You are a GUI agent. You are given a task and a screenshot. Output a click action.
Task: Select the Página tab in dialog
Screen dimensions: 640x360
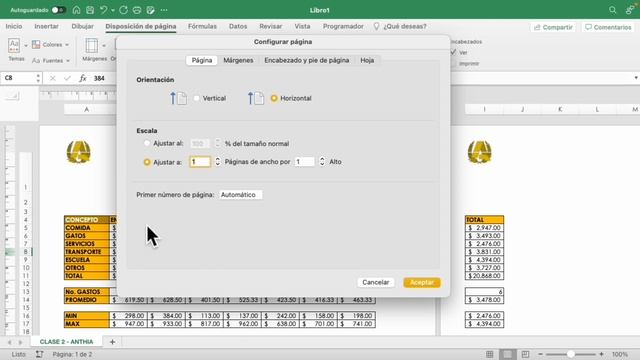(x=202, y=60)
